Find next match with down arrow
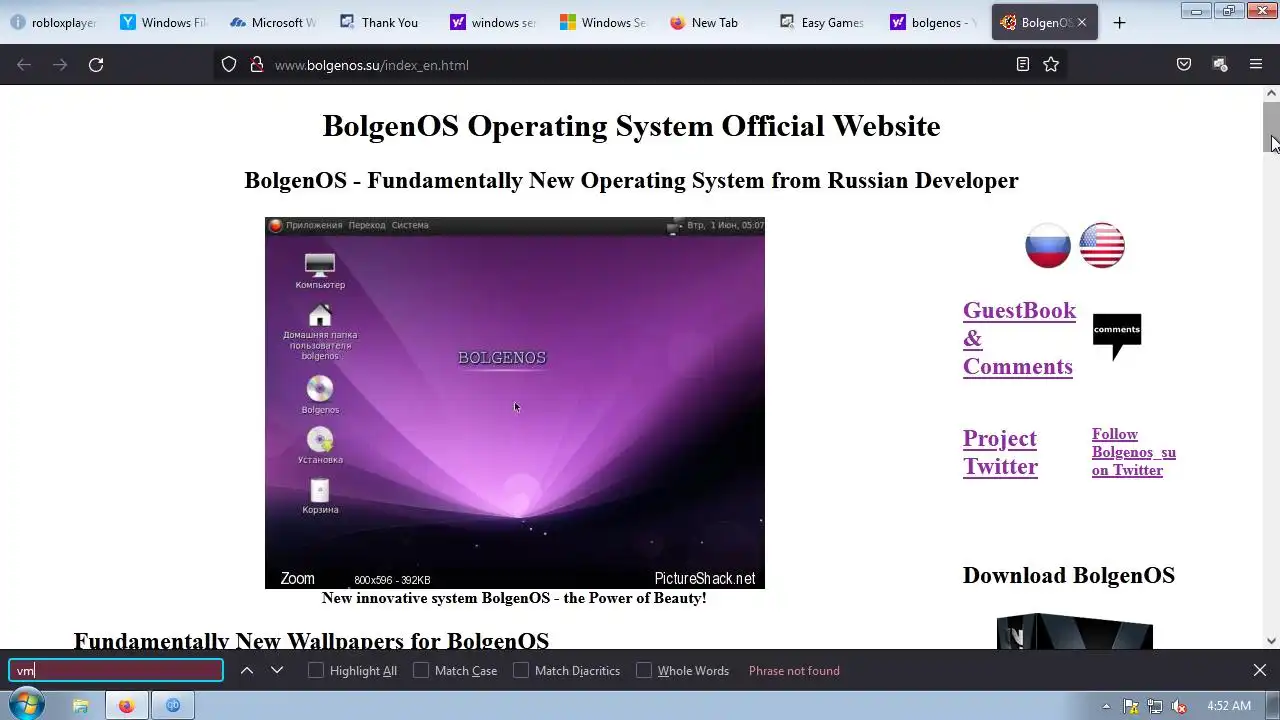This screenshot has height=720, width=1280. point(277,670)
